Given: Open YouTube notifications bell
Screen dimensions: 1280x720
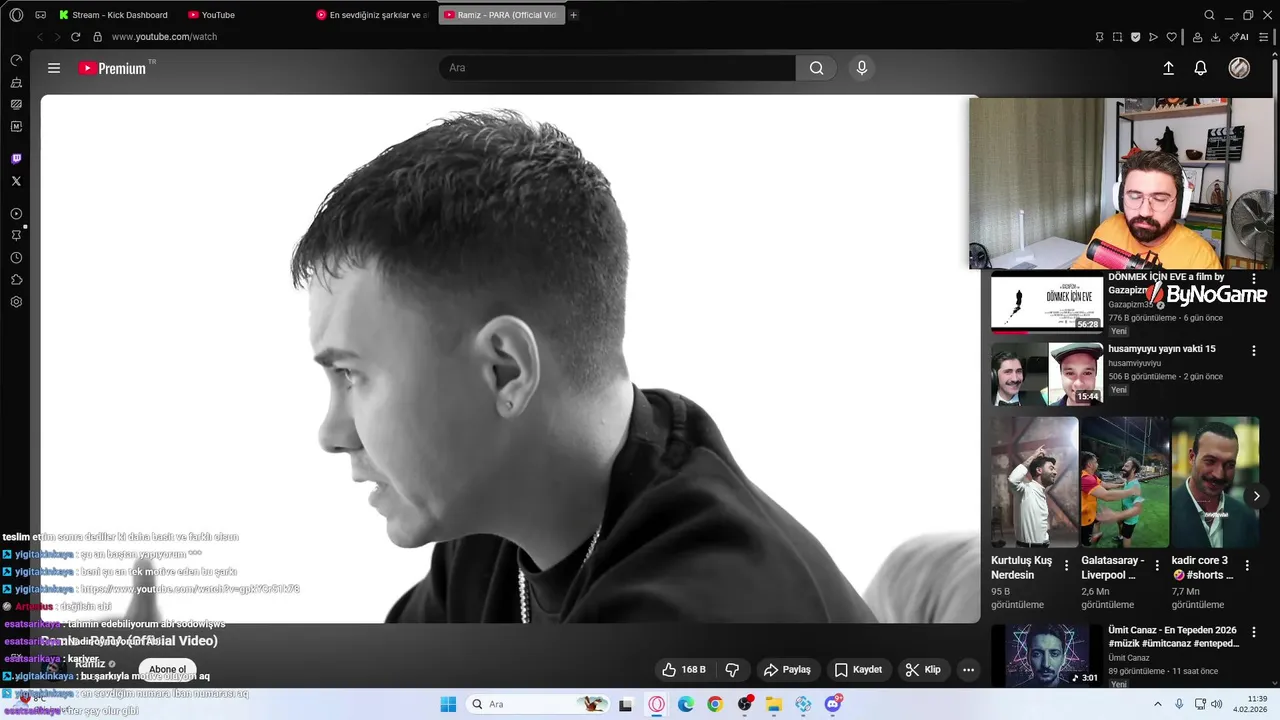Looking at the screenshot, I should coord(1201,68).
